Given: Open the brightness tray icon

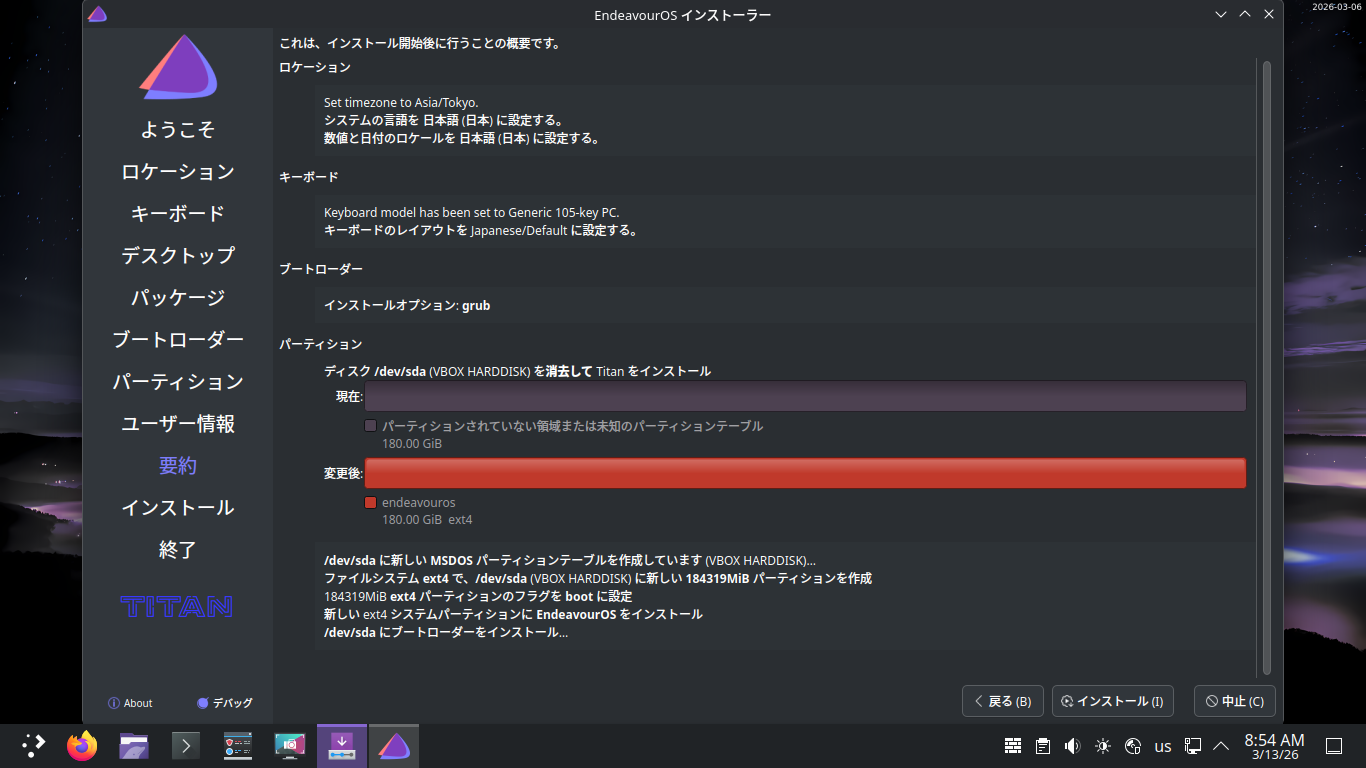Looking at the screenshot, I should click(1103, 746).
